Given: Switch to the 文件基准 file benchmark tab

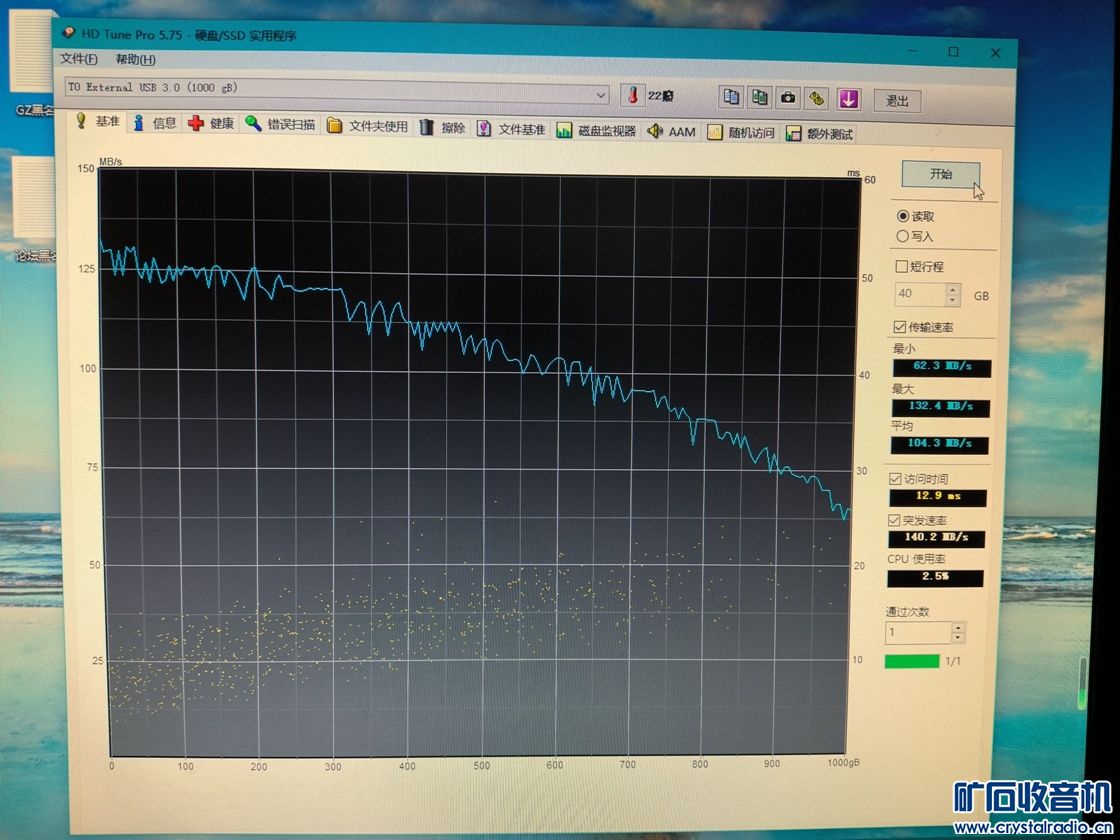Looking at the screenshot, I should coord(511,129).
